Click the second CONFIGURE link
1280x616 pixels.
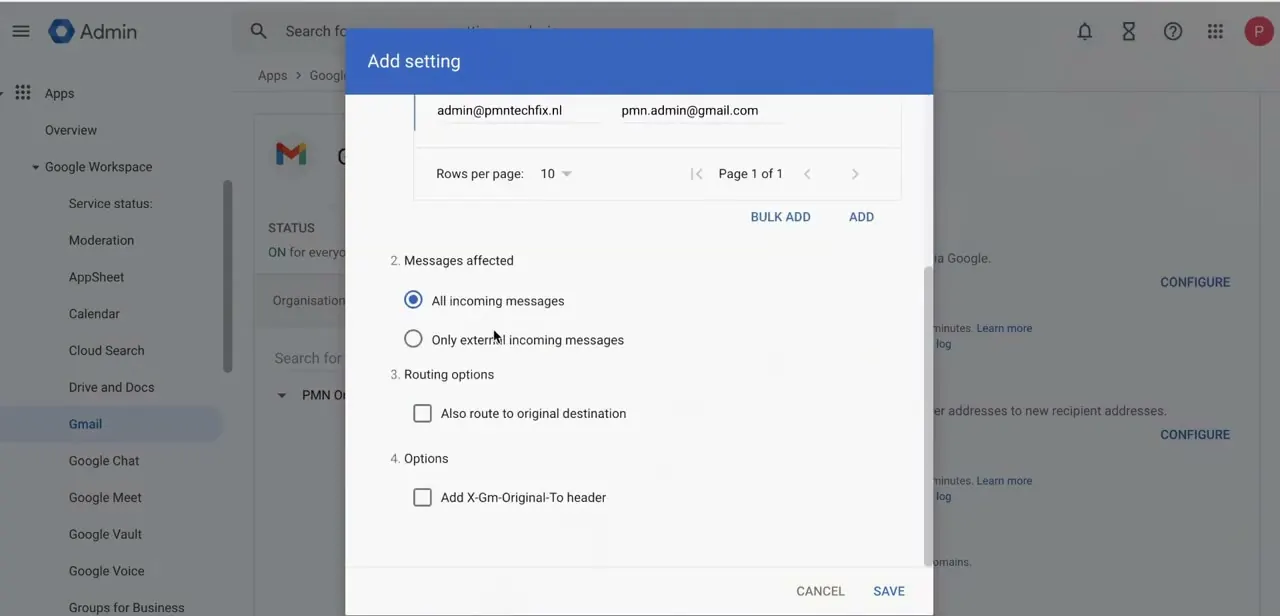[1195, 434]
